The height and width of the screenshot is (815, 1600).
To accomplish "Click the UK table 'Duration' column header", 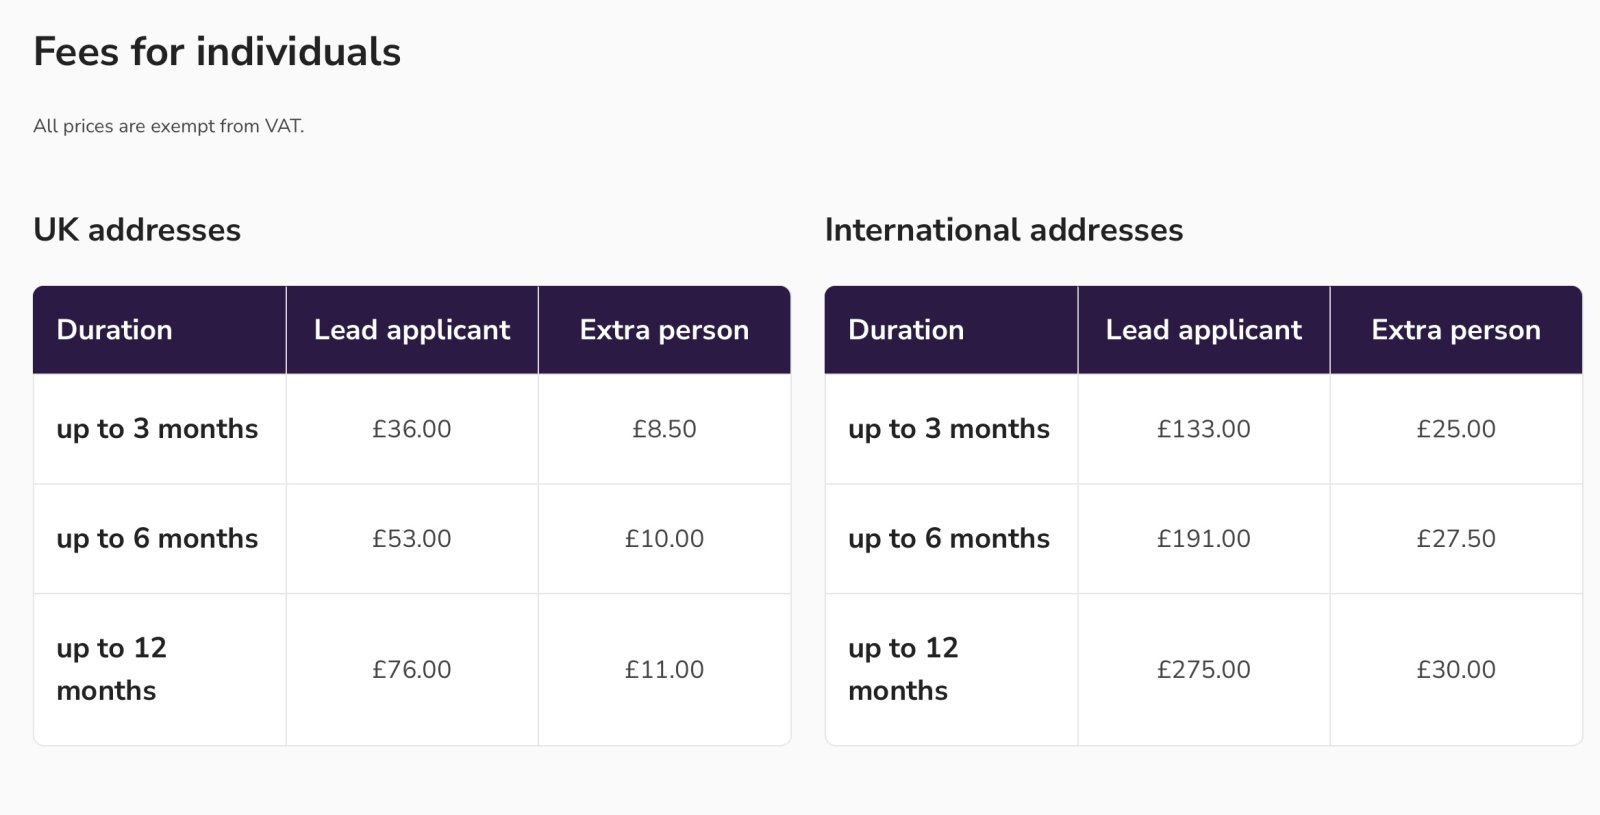I will (x=159, y=330).
